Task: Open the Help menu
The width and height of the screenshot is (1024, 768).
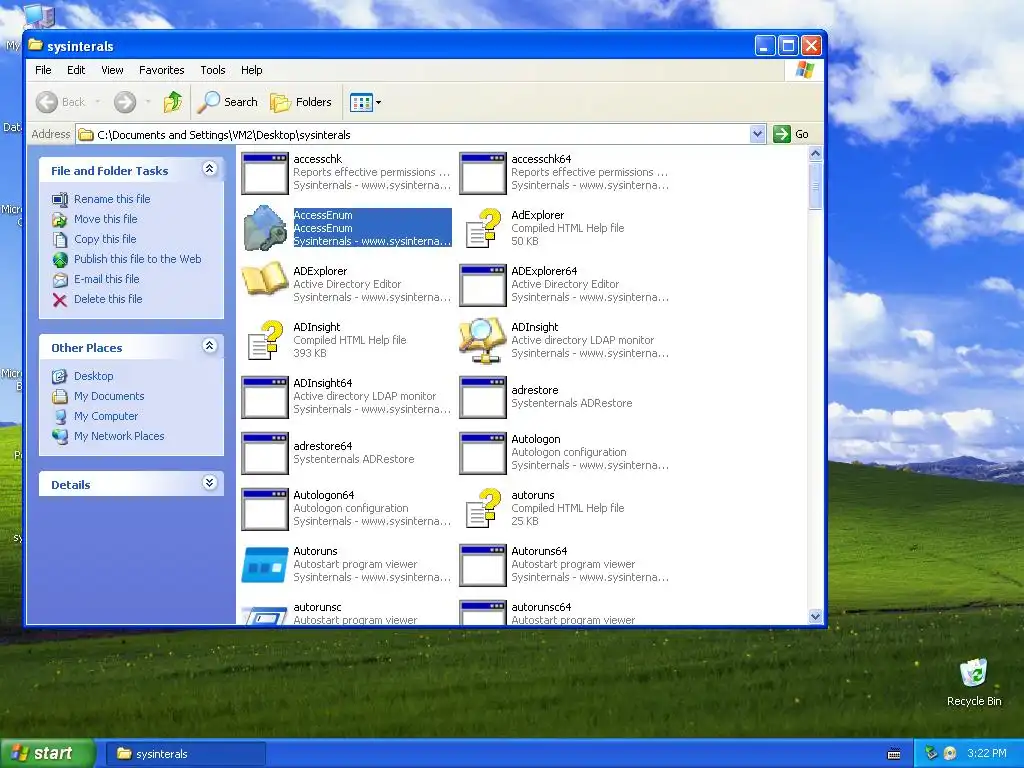Action: pos(251,70)
